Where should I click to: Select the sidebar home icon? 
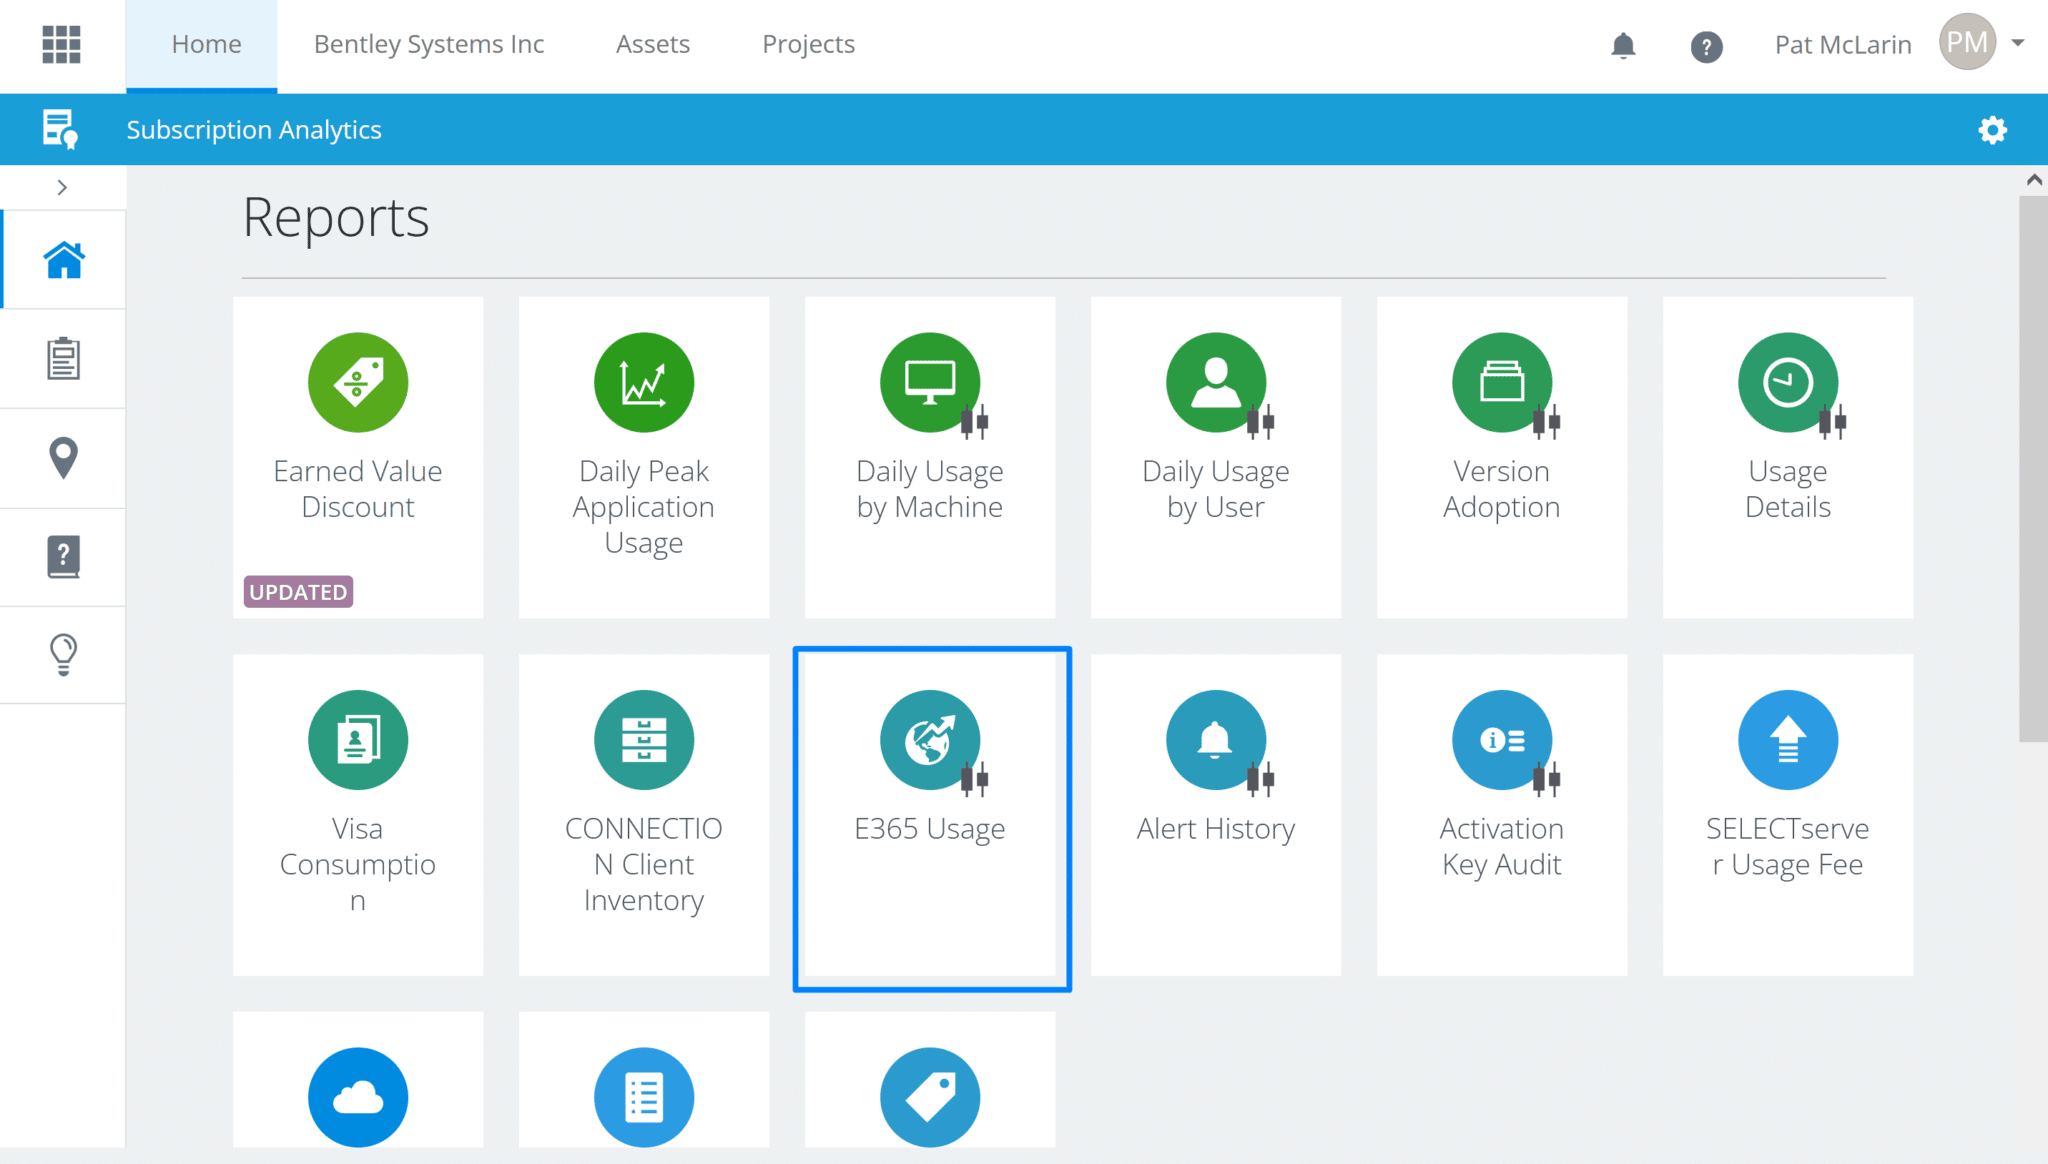coord(63,260)
